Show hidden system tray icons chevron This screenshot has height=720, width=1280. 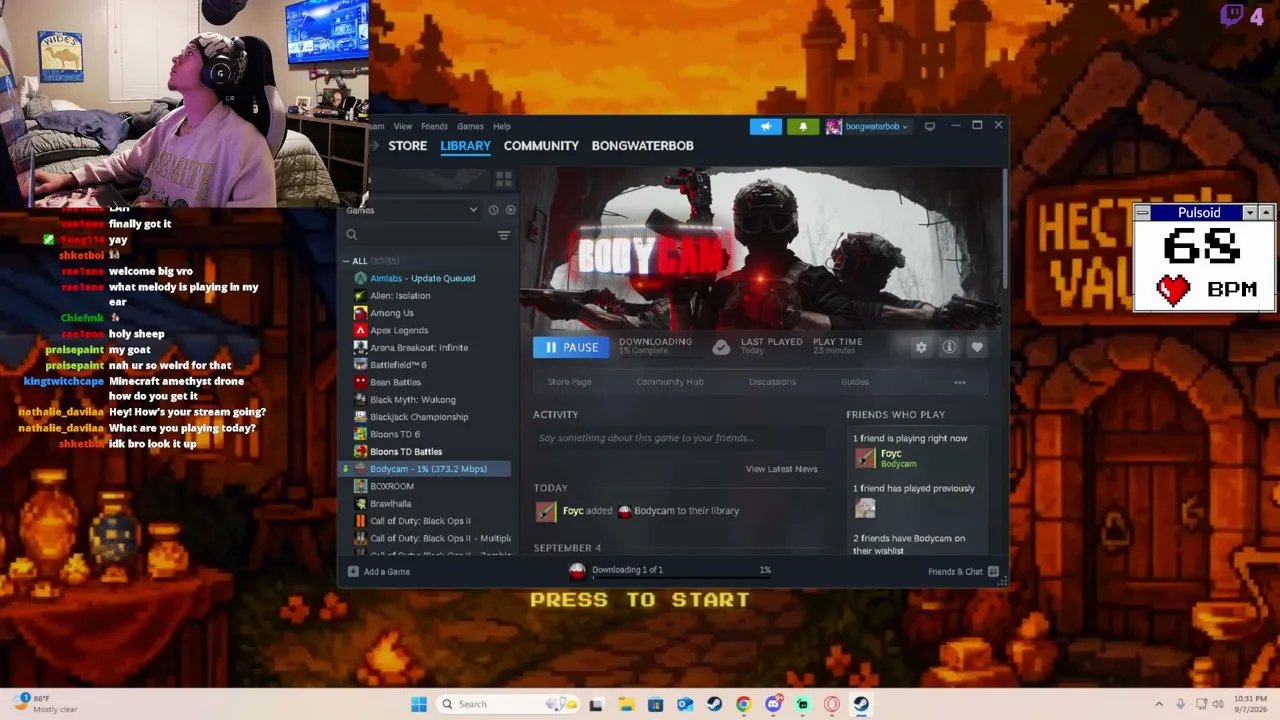1159,704
